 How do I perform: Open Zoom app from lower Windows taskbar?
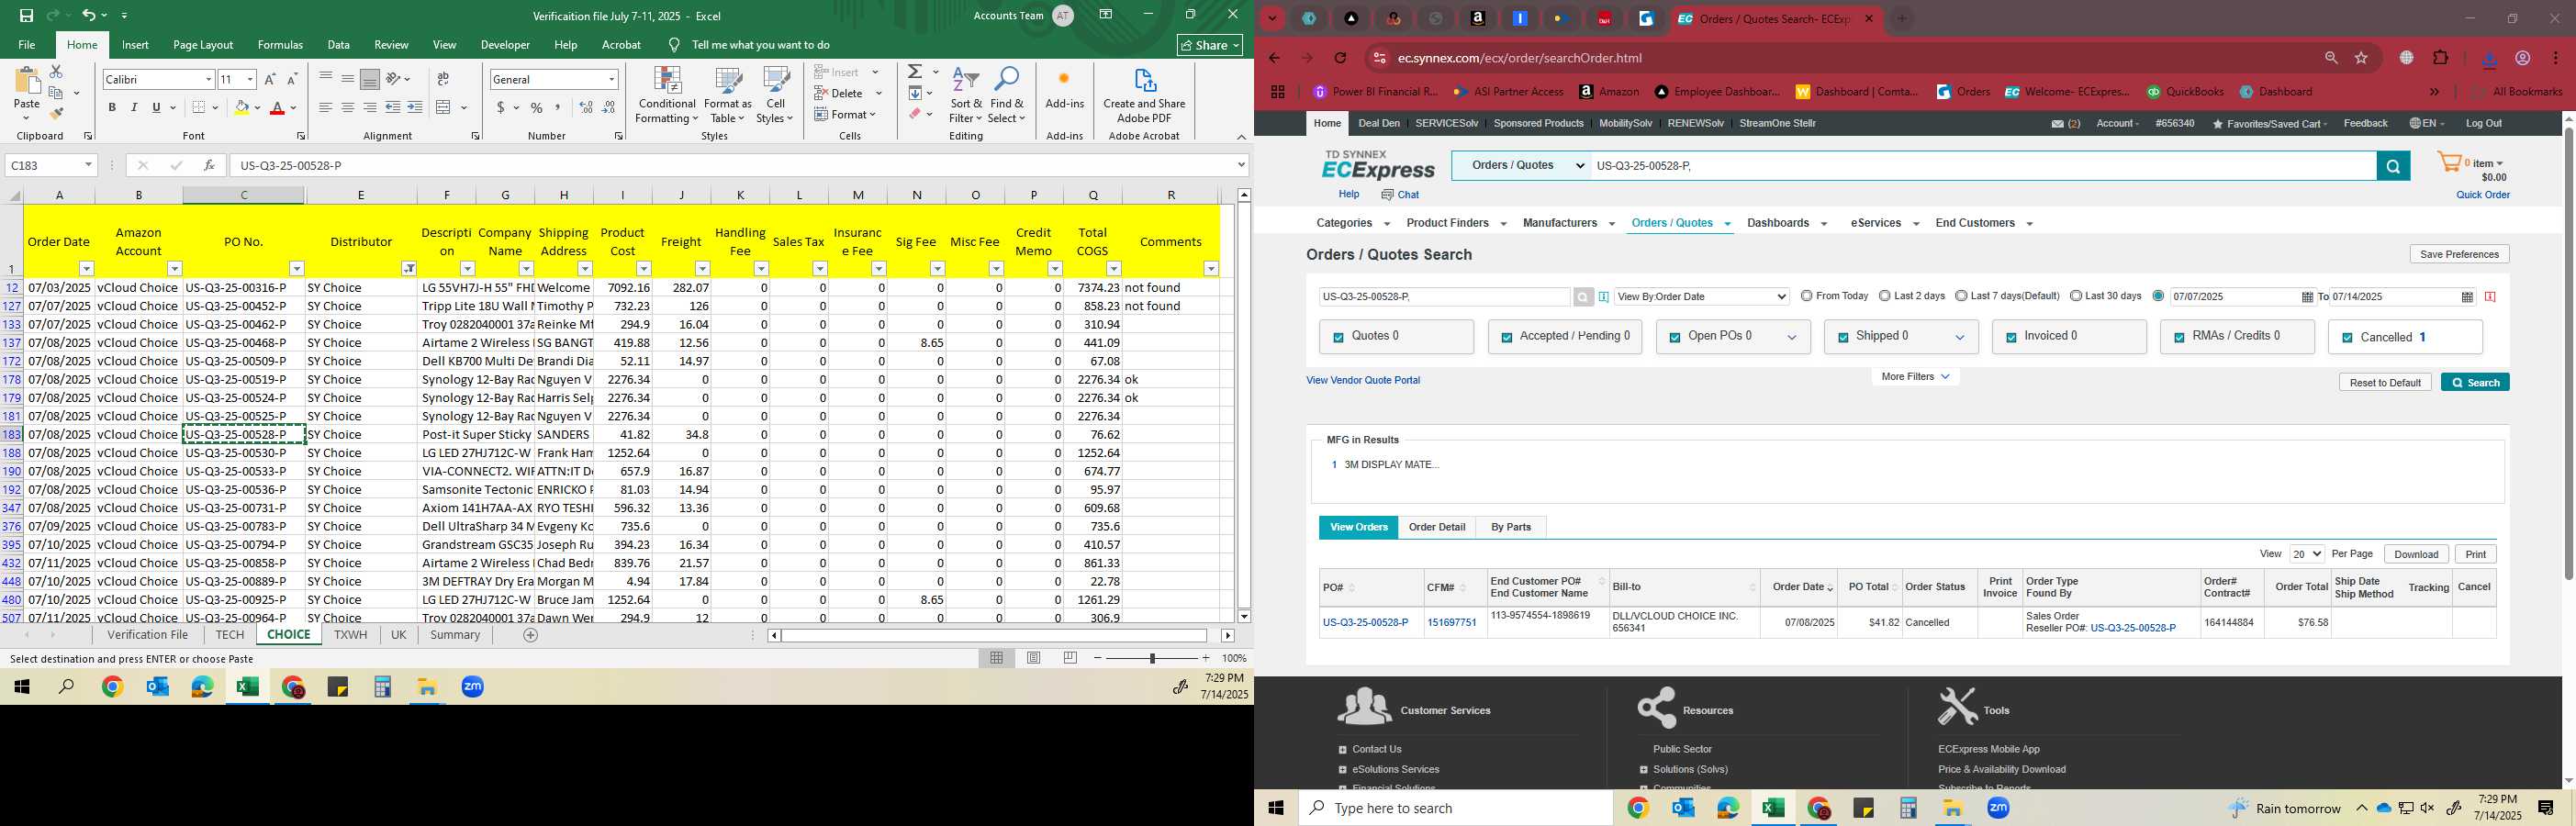coord(1998,808)
